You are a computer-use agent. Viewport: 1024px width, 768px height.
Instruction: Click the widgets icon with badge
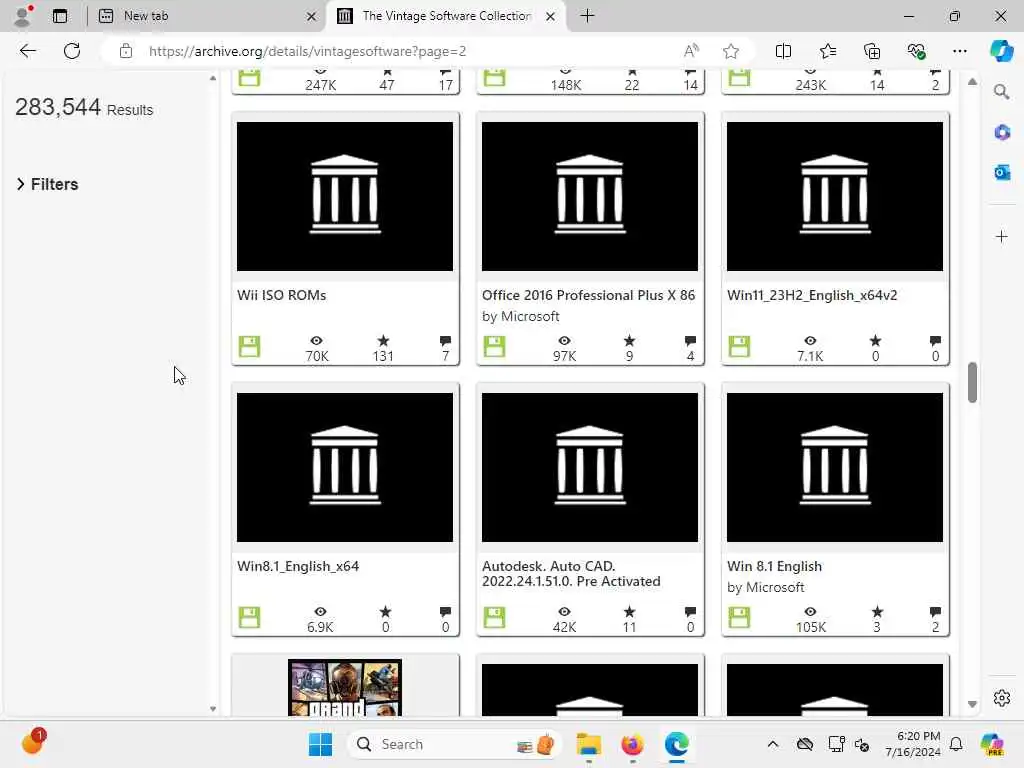[x=33, y=742]
